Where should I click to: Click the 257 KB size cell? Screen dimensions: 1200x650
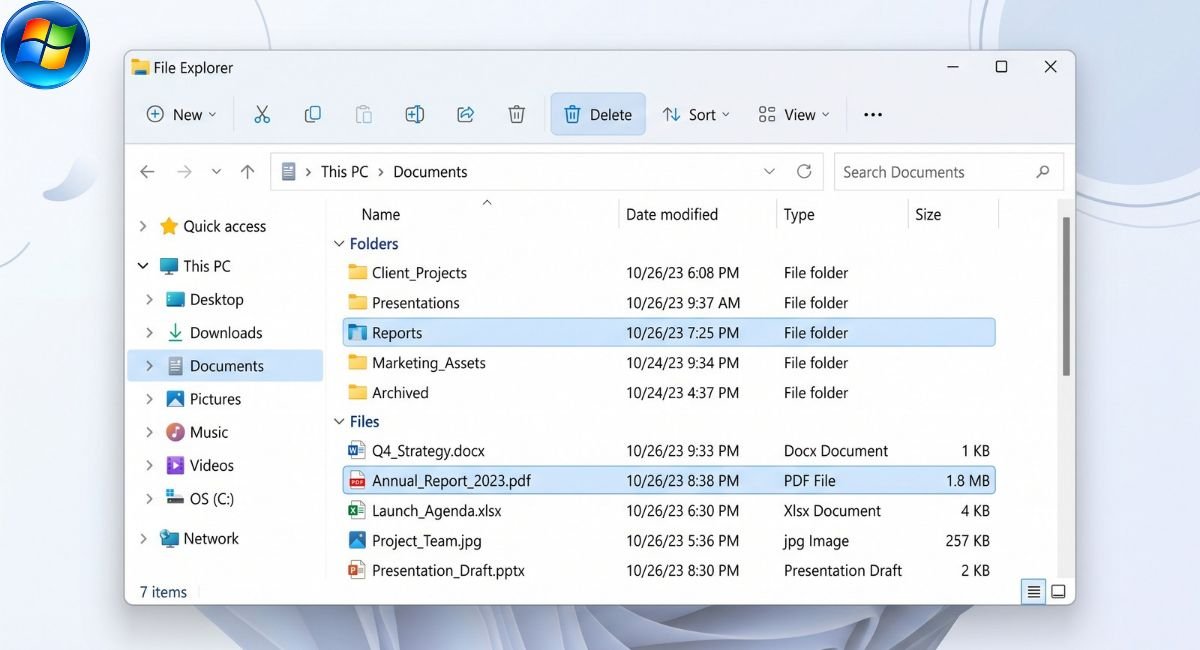[x=967, y=541]
